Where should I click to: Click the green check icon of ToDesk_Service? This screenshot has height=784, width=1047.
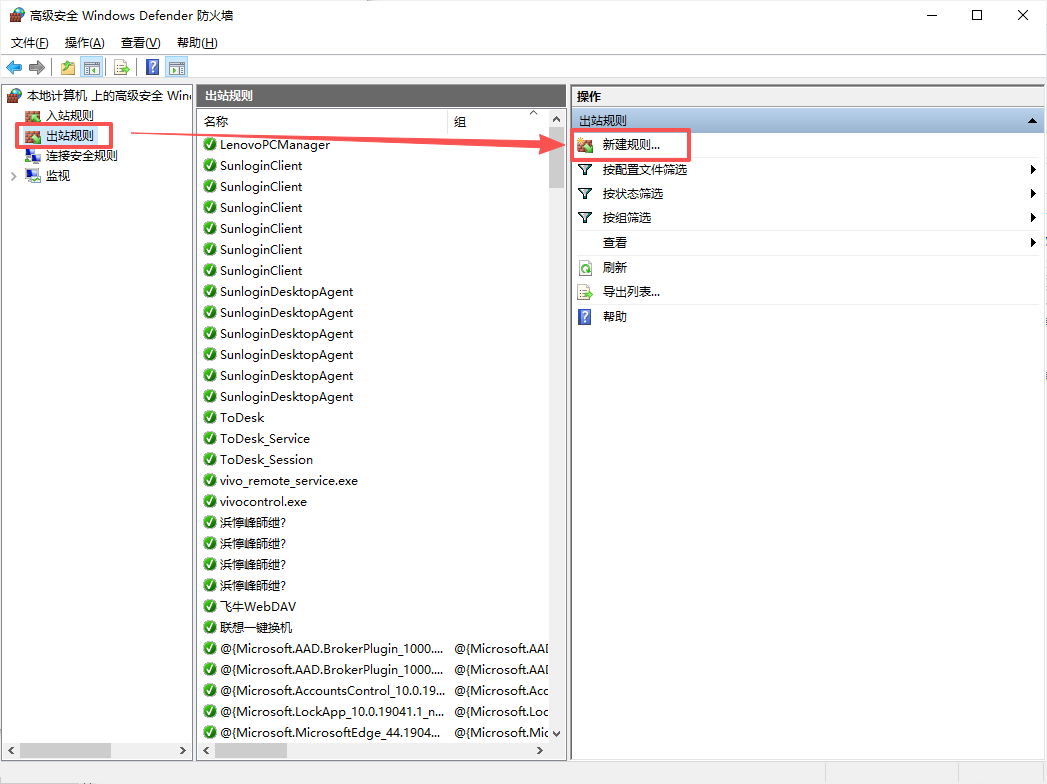[x=210, y=438]
